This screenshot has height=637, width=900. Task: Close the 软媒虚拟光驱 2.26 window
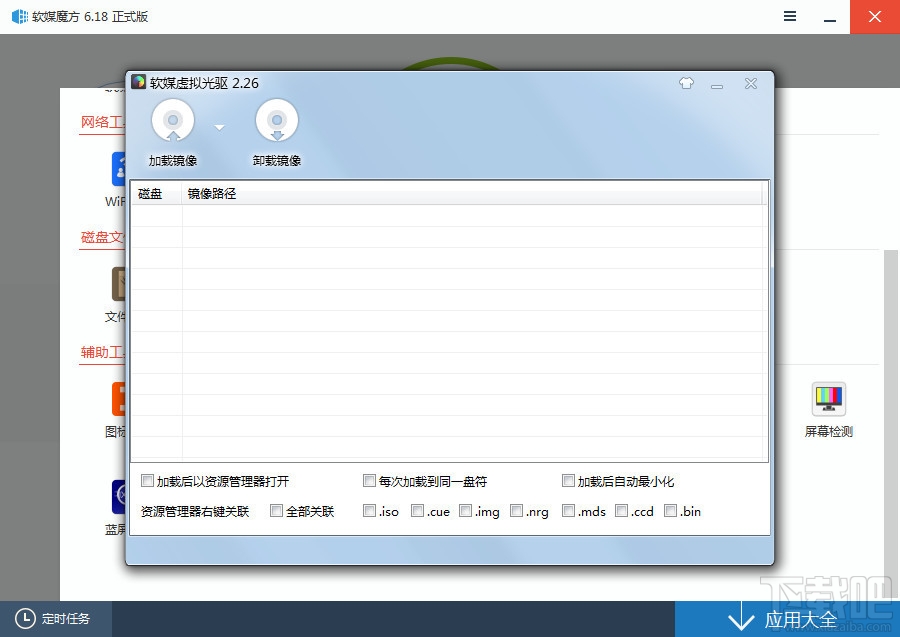pyautogui.click(x=751, y=84)
